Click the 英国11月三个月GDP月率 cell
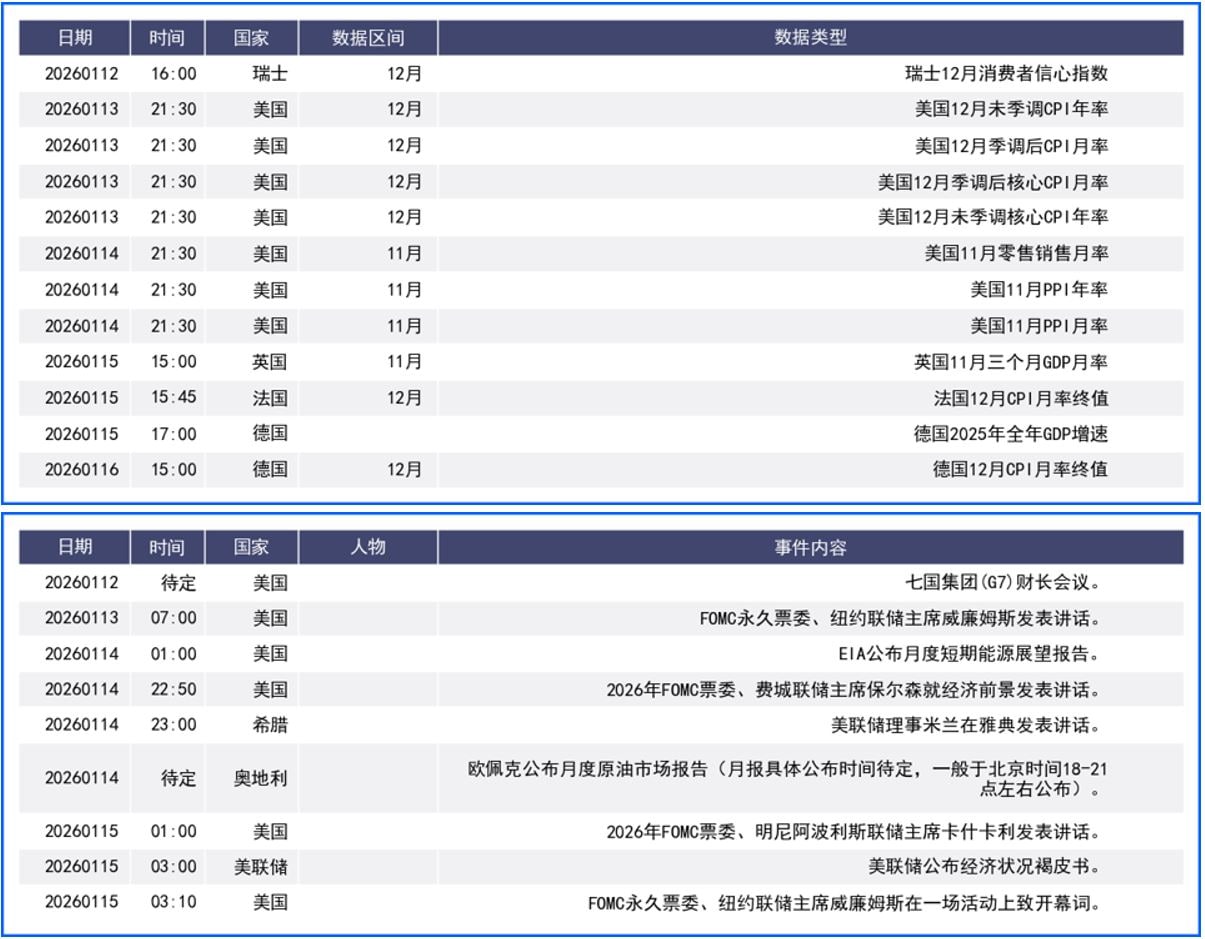The width and height of the screenshot is (1205, 939). (x=1010, y=362)
